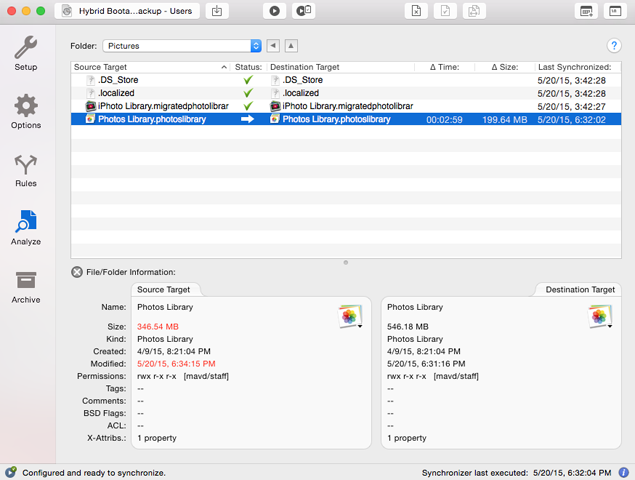This screenshot has width=635, height=480.
Task: Select the Destination Target tab
Action: (580, 290)
